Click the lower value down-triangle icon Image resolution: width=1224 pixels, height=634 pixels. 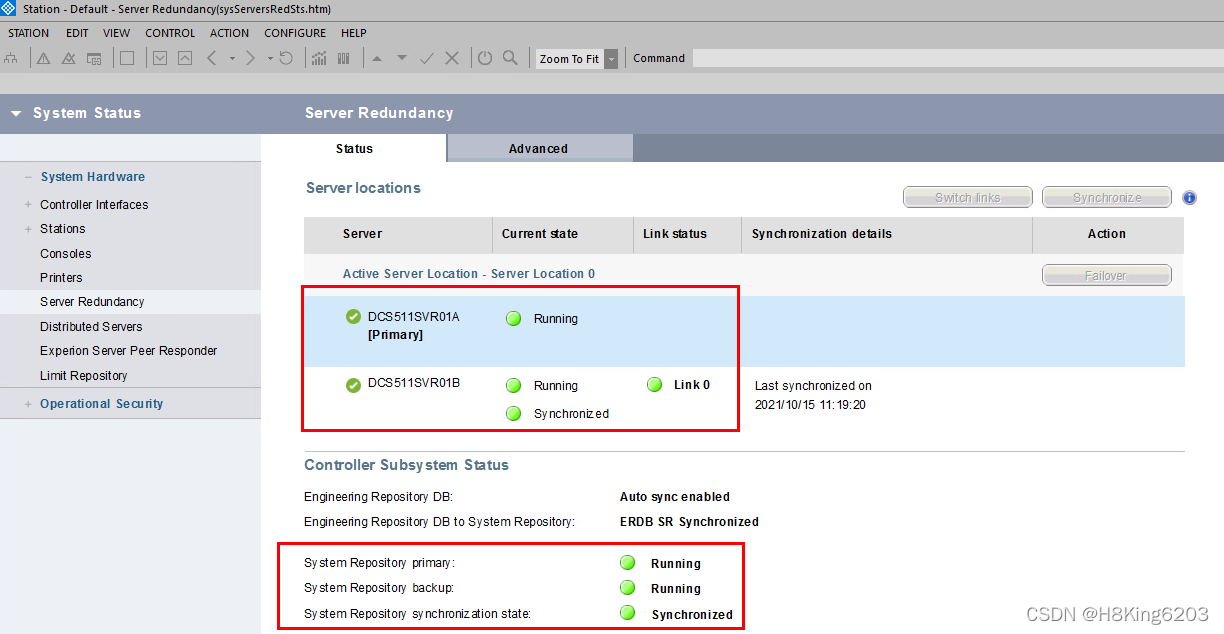pyautogui.click(x=402, y=58)
